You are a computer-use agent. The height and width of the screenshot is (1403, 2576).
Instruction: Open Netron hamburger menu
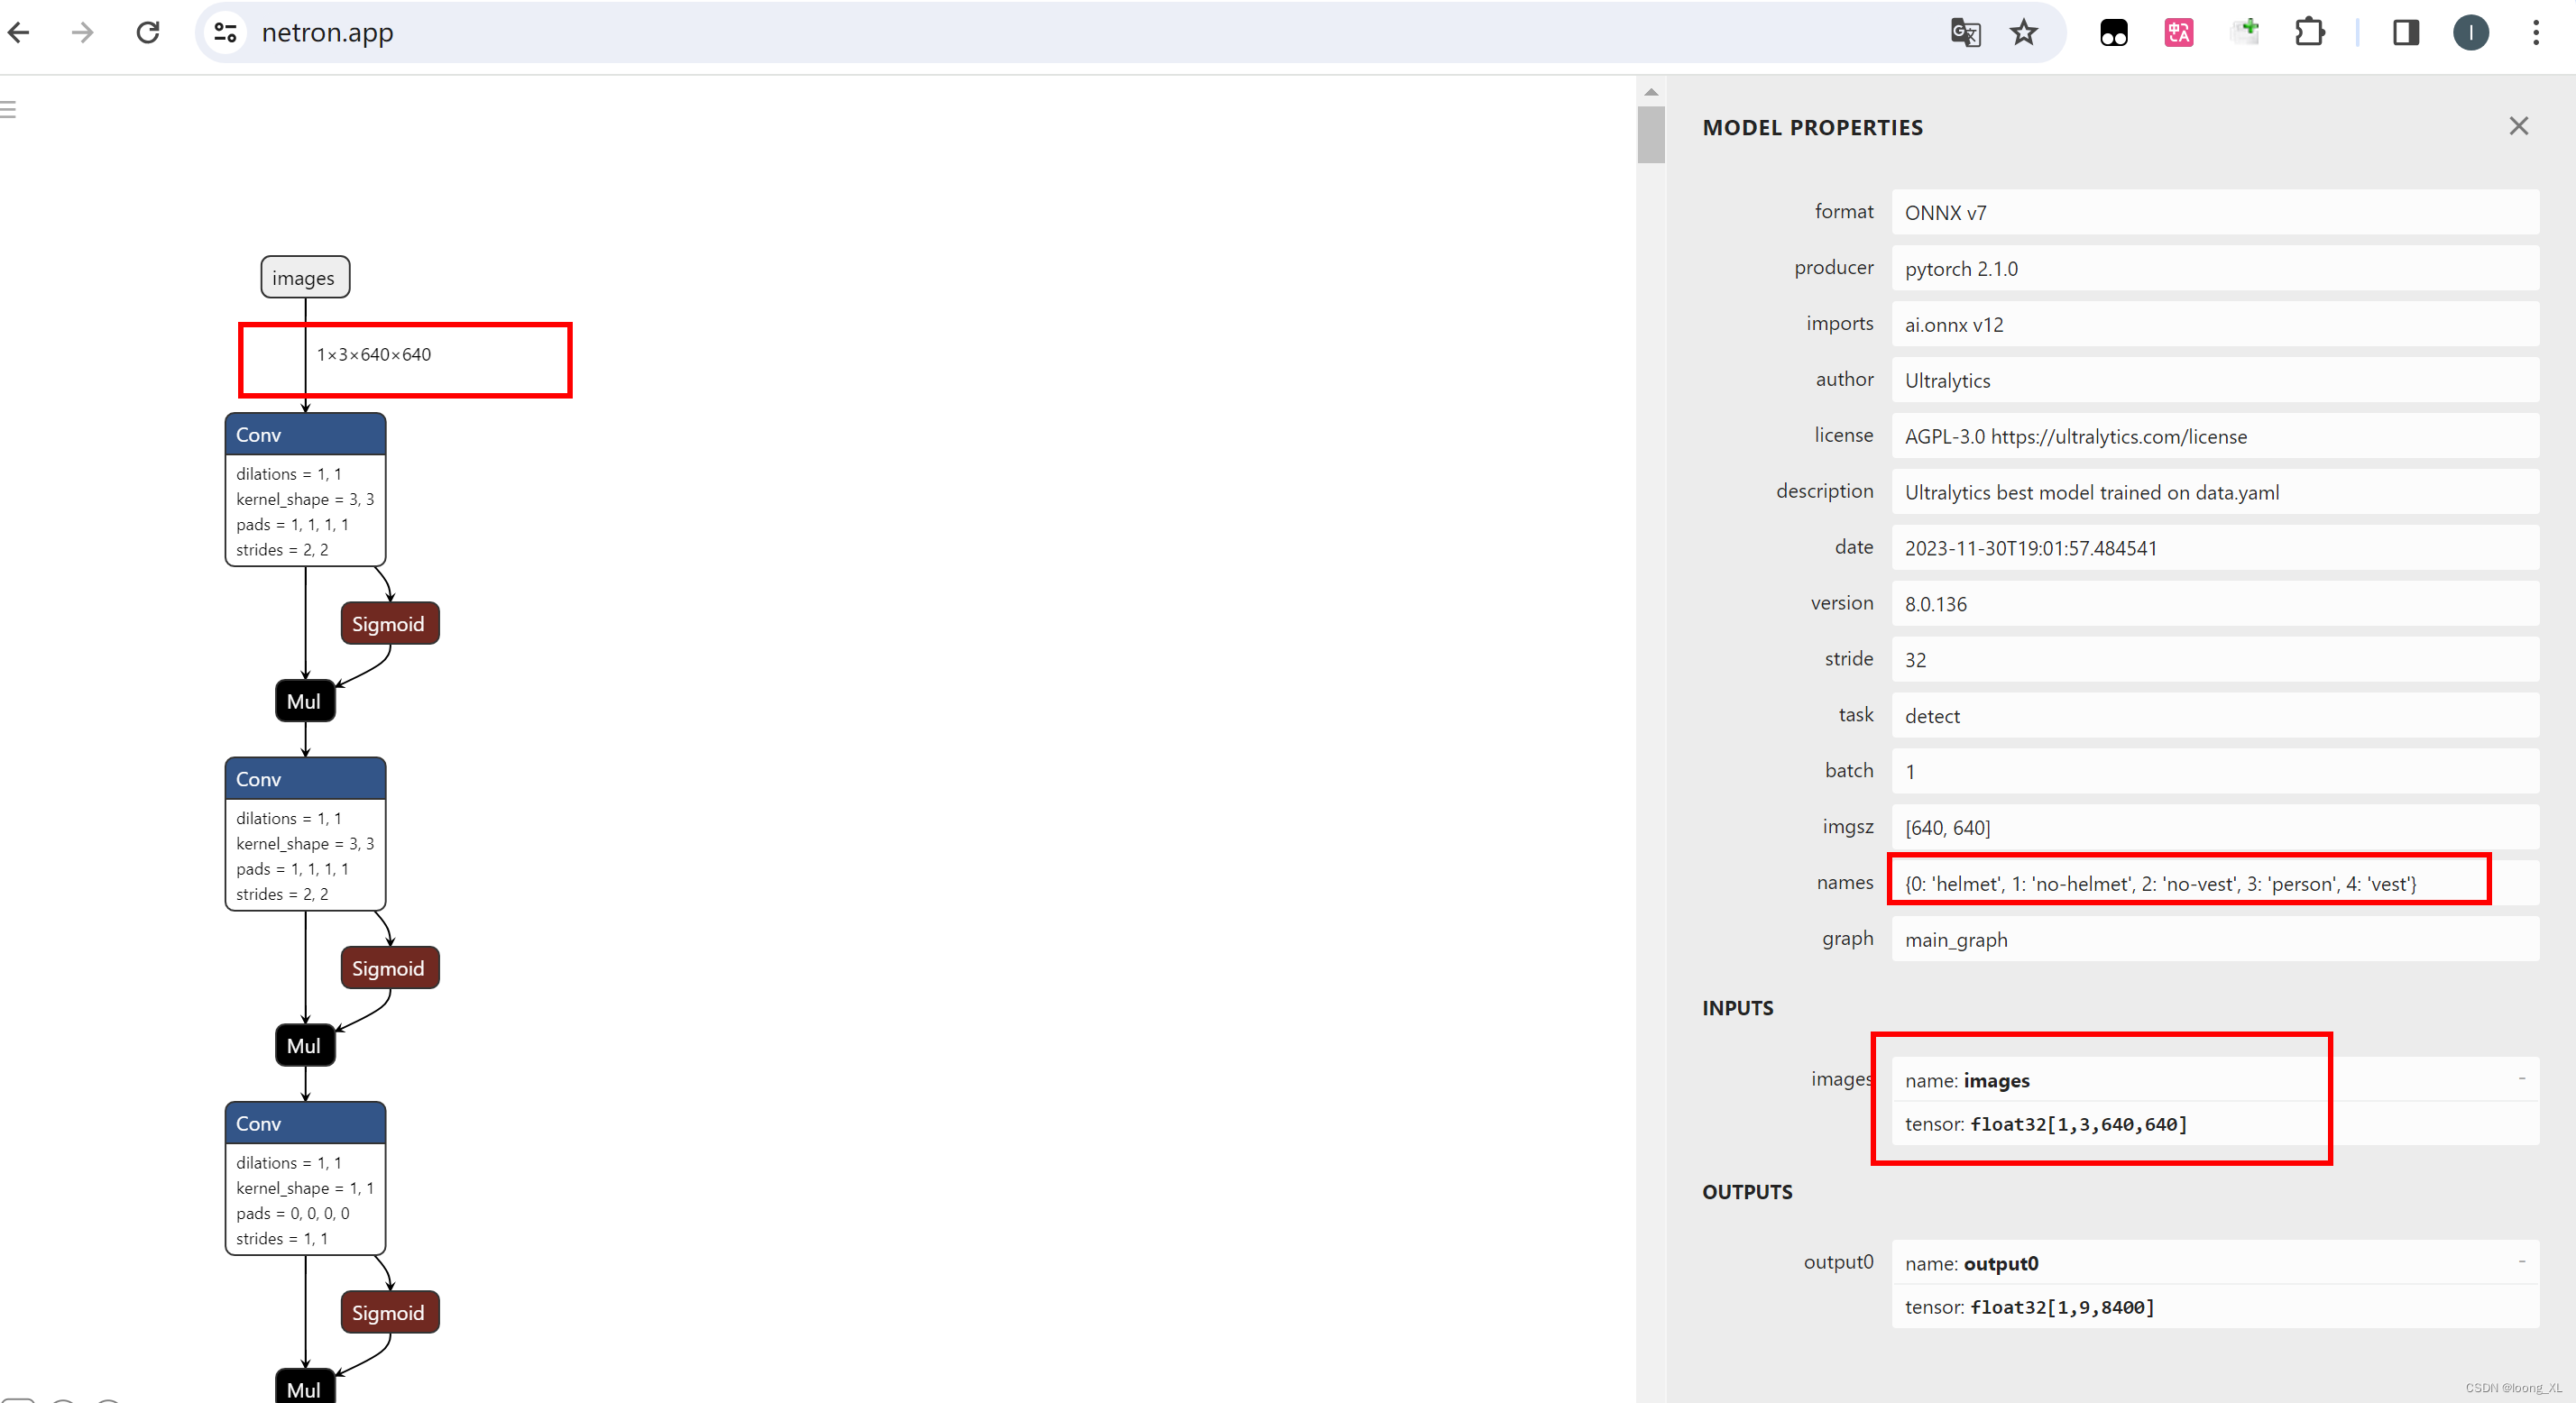click(x=8, y=109)
